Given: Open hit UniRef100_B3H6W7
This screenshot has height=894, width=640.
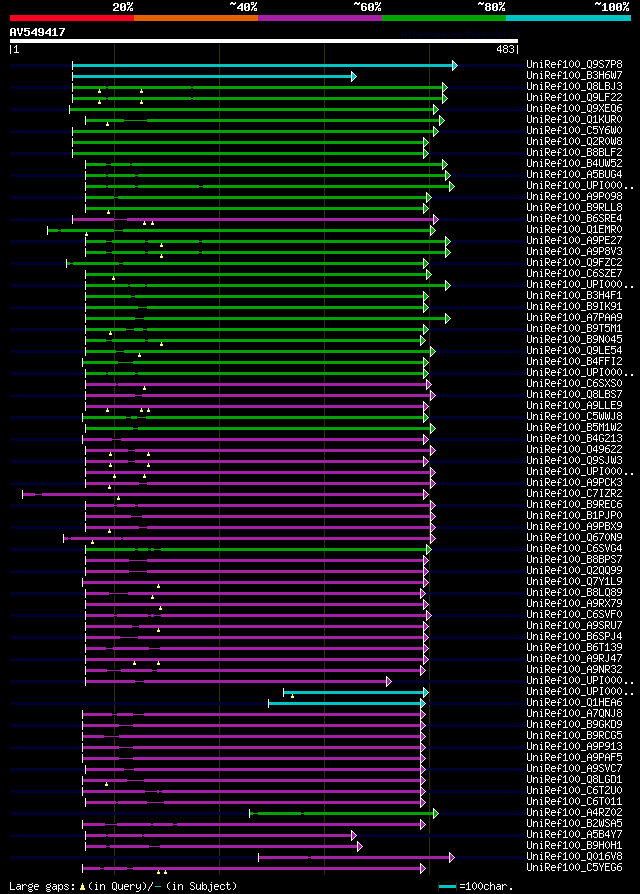Looking at the screenshot, I should pyautogui.click(x=574, y=75).
